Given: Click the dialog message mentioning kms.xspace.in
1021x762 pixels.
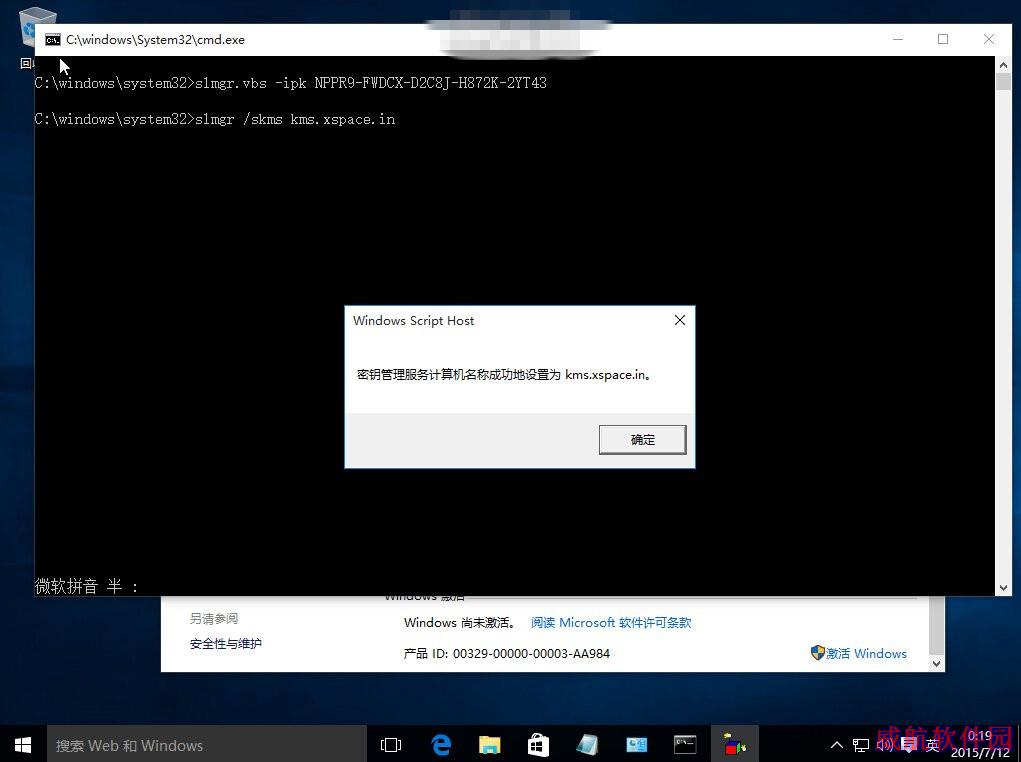Looking at the screenshot, I should coord(504,374).
